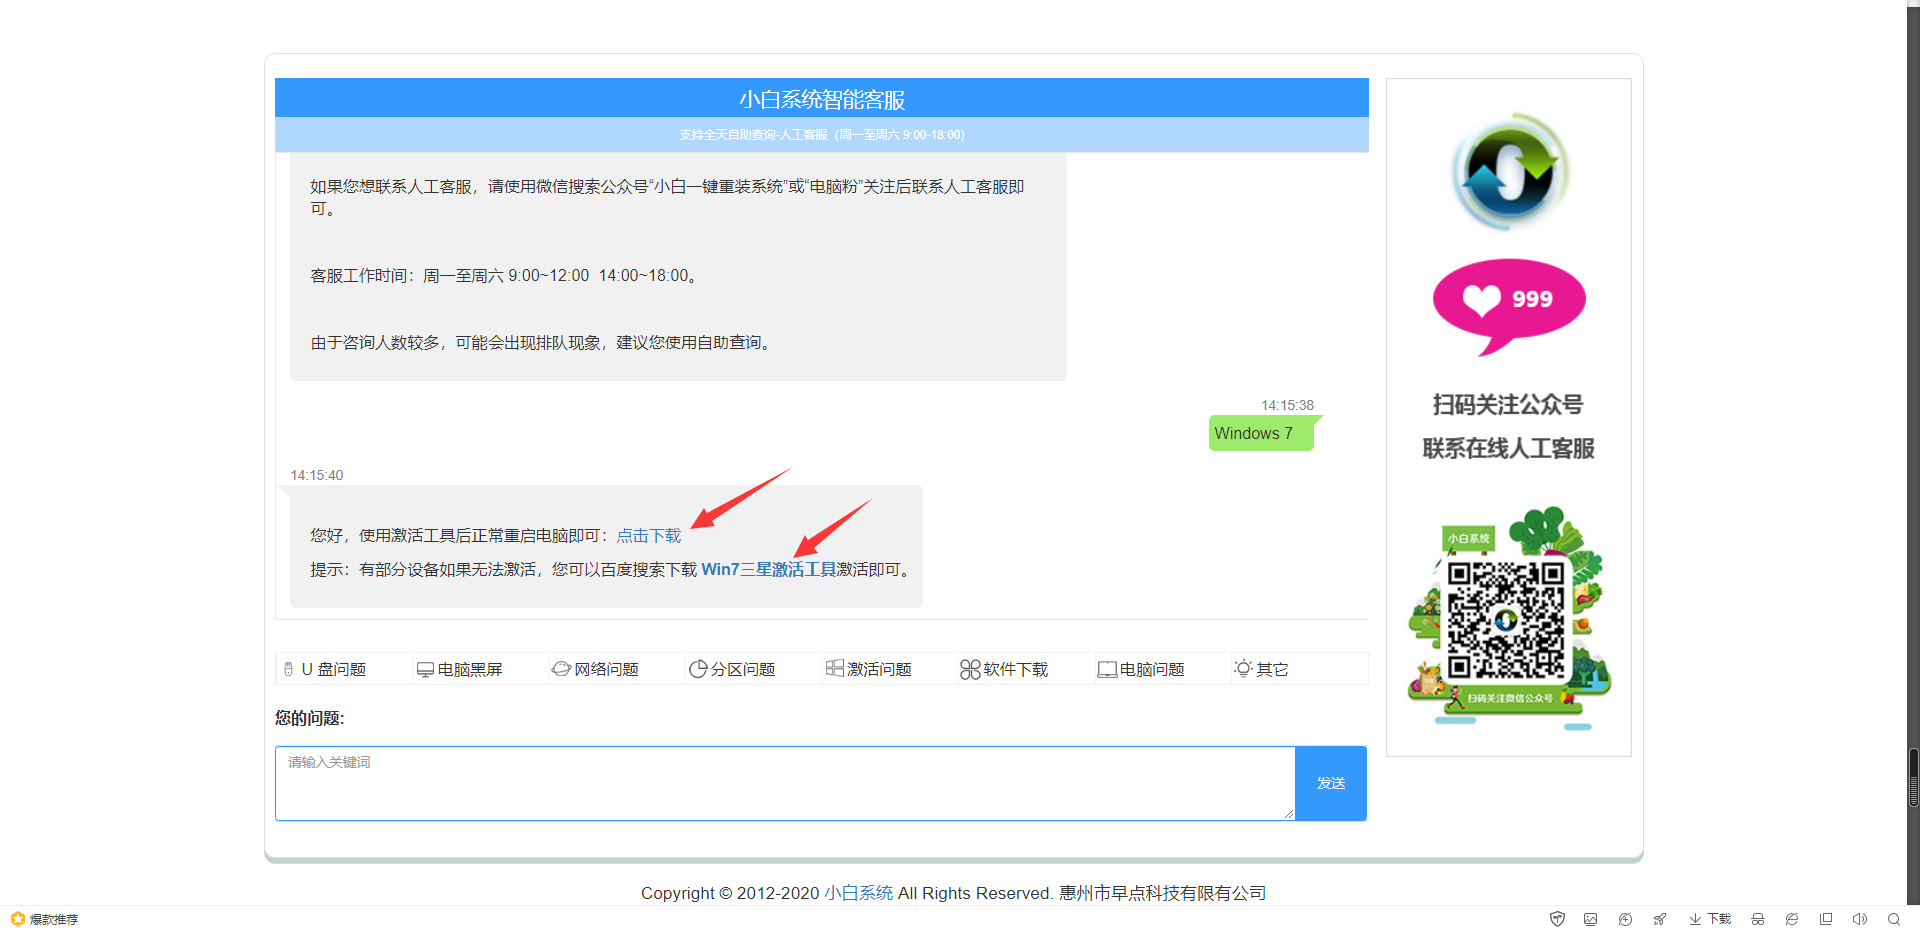The height and width of the screenshot is (932, 1920).
Task: Open the Win7三星激活工具 link
Action: click(x=768, y=569)
